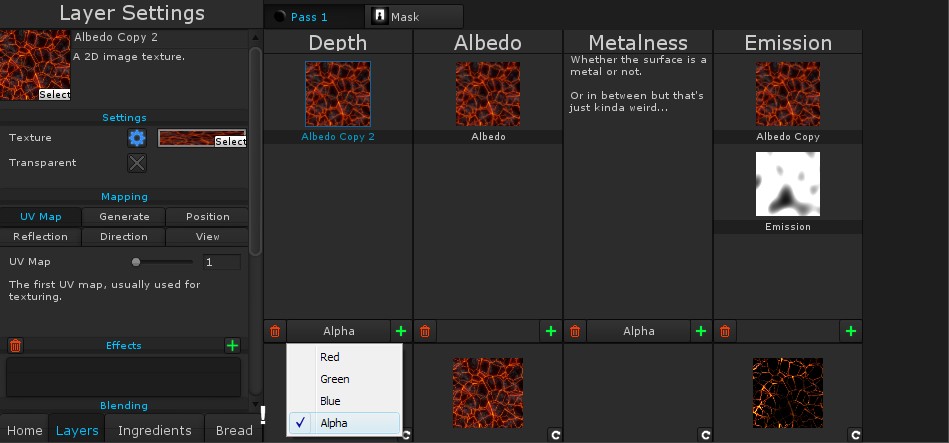Screen dimensions: 949x443
Task: Click the trash icon in Albedo column
Action: [x=425, y=331]
